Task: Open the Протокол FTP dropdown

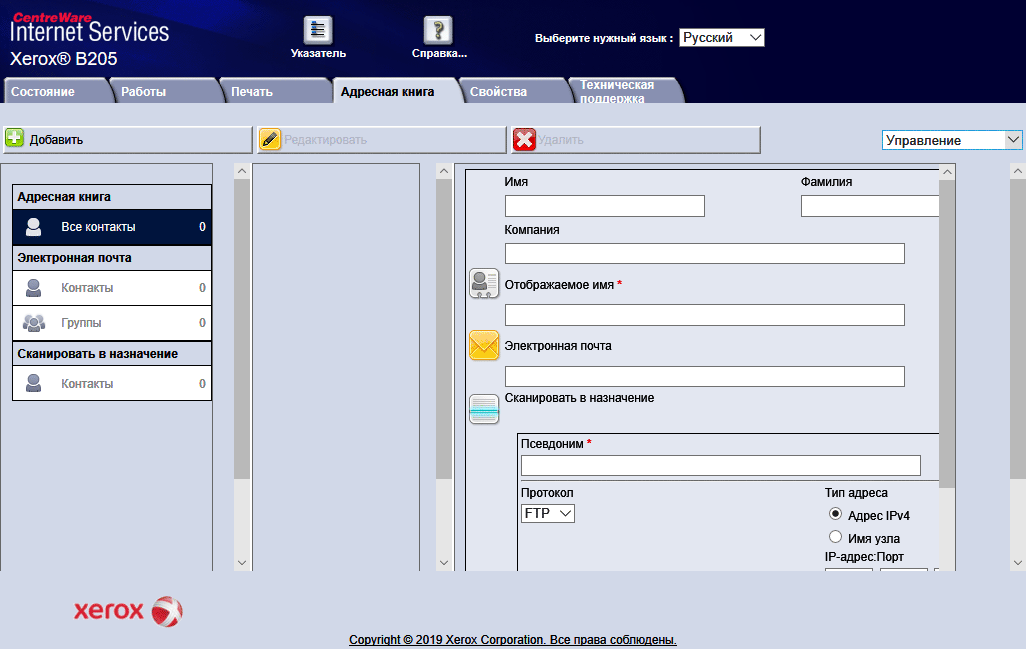Action: [x=548, y=514]
